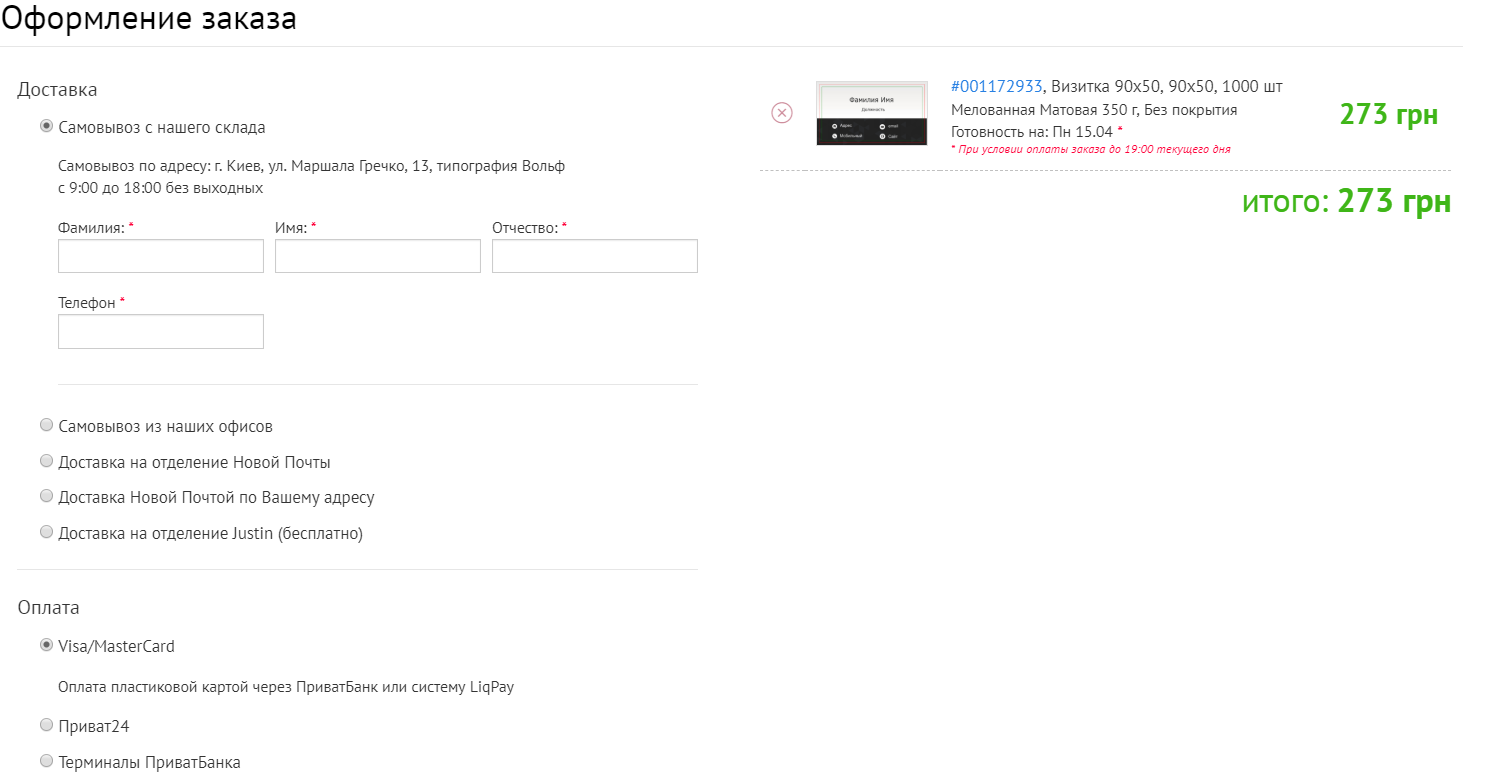Screen dimensions: 1496x784
Task: Open order link #001172933
Action: pyautogui.click(x=997, y=87)
